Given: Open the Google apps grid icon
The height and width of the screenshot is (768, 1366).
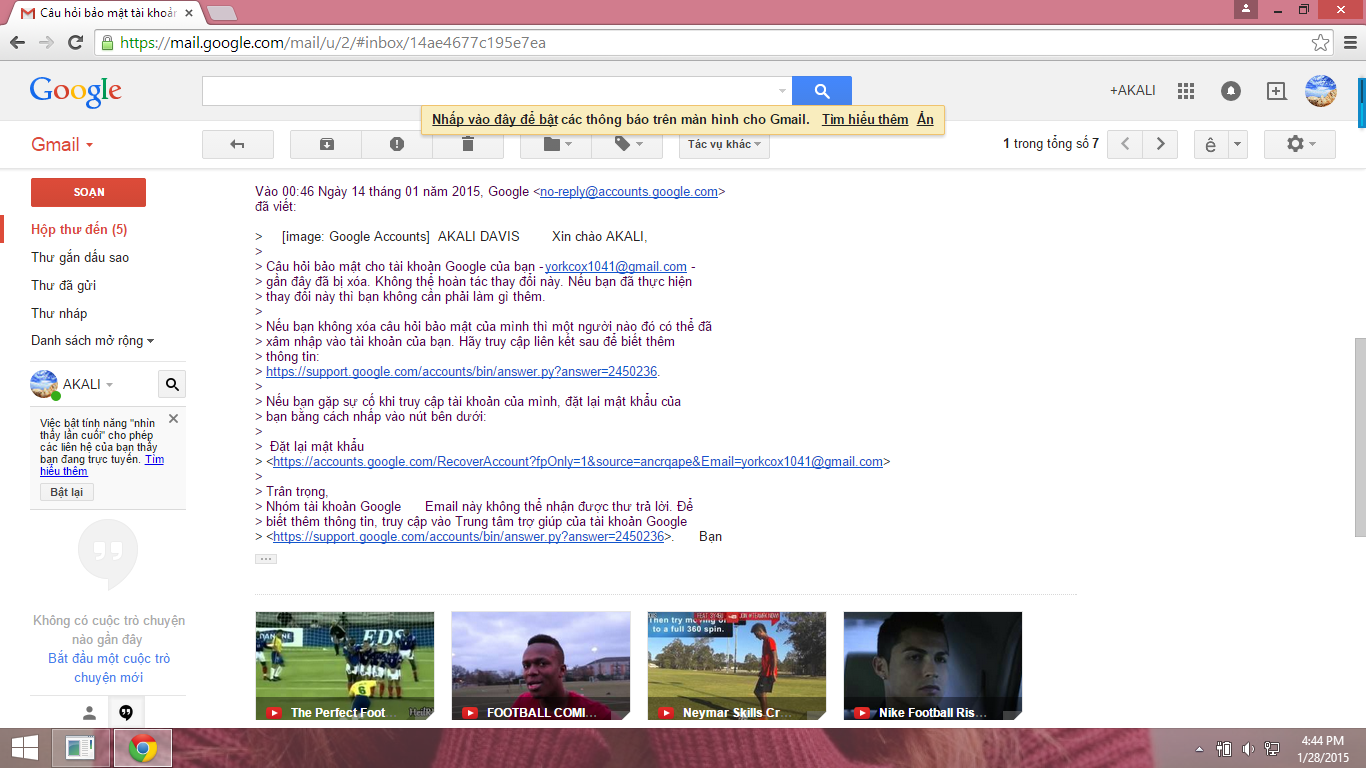Looking at the screenshot, I should [x=1186, y=91].
